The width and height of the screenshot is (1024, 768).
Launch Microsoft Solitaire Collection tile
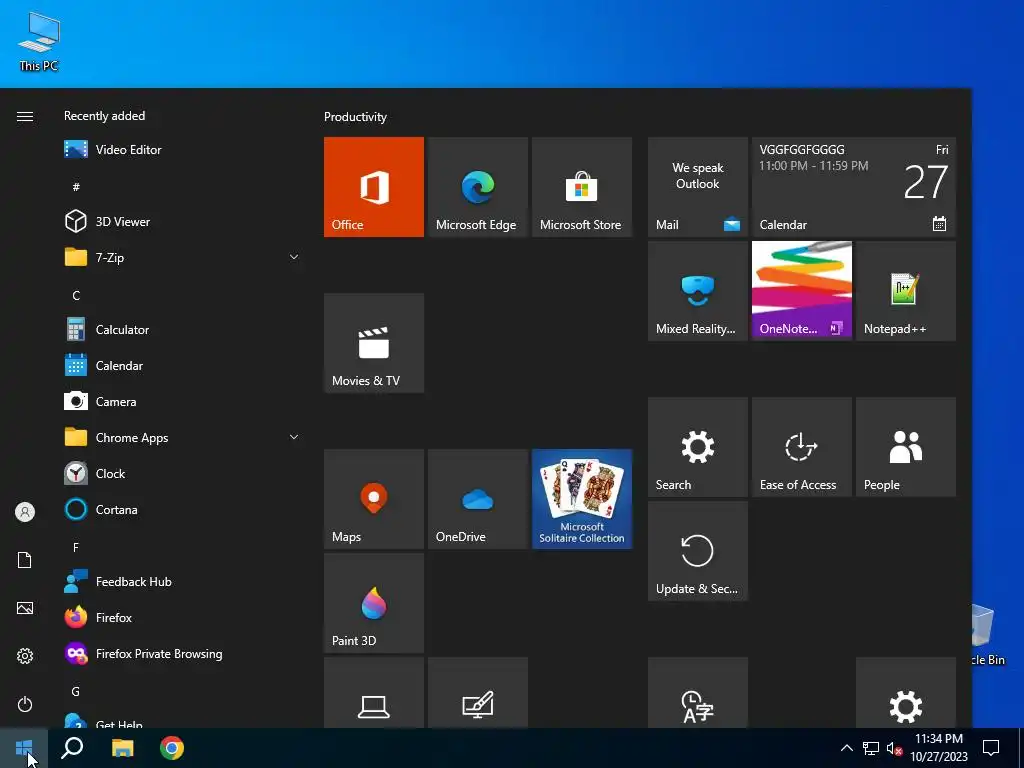click(582, 499)
